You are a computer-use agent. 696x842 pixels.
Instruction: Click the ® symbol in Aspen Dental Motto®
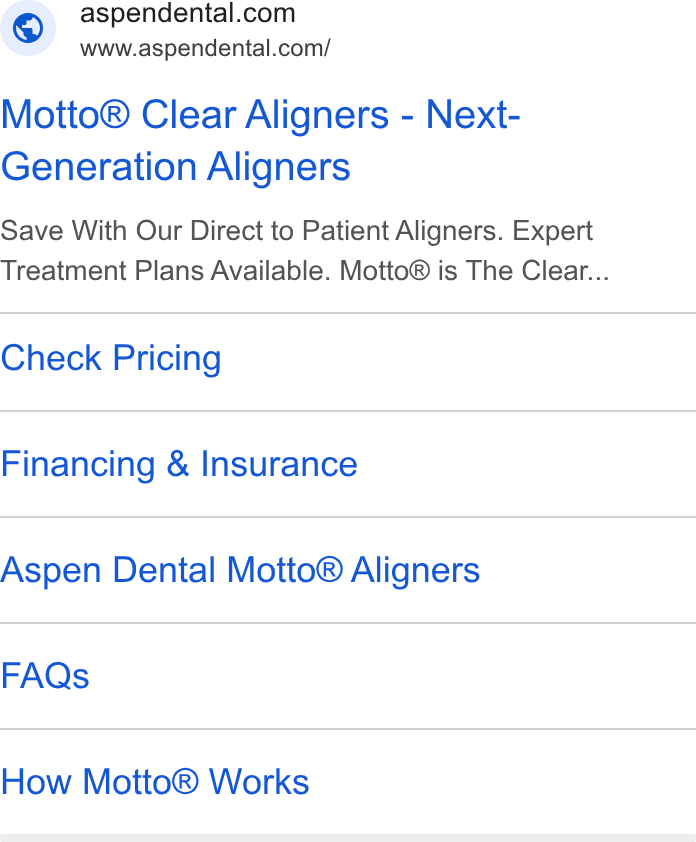(329, 568)
